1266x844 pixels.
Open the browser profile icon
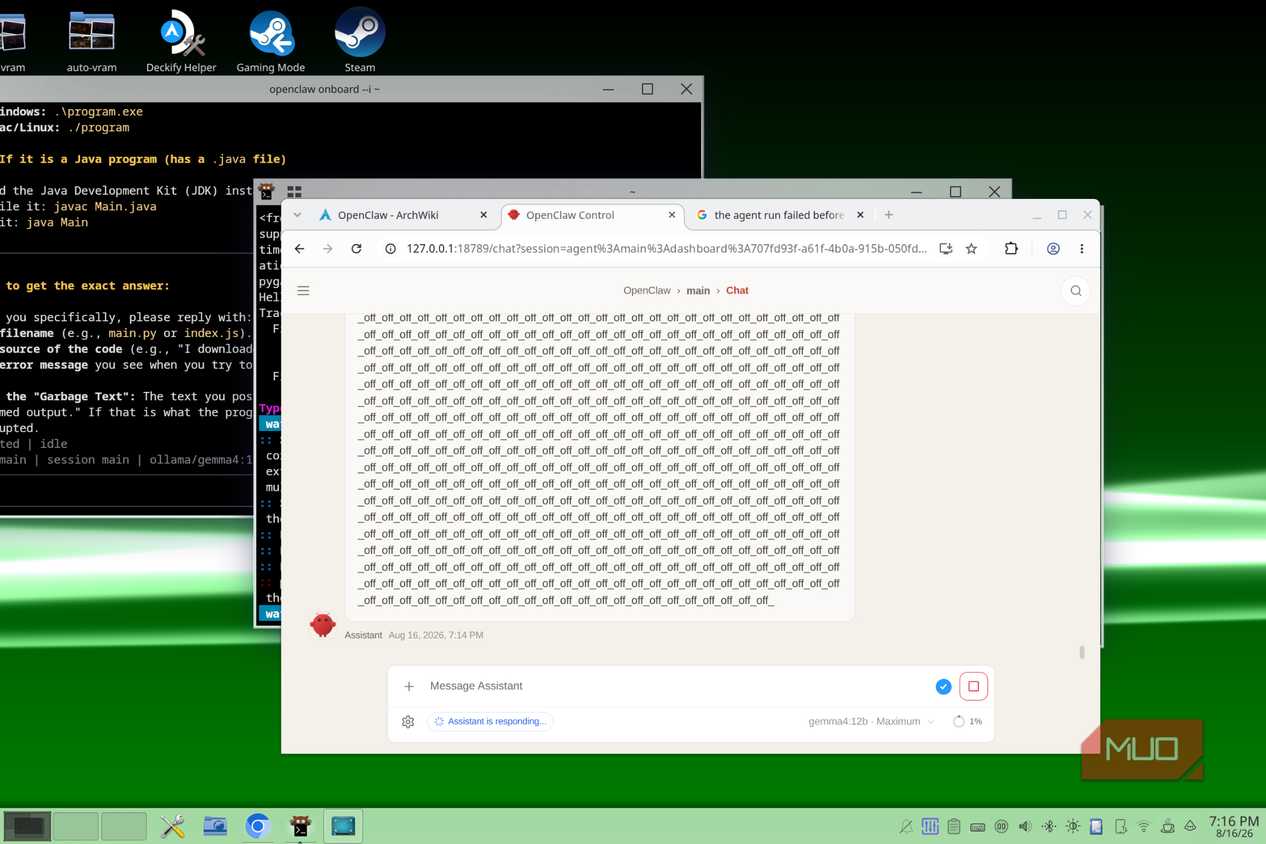(1053, 249)
